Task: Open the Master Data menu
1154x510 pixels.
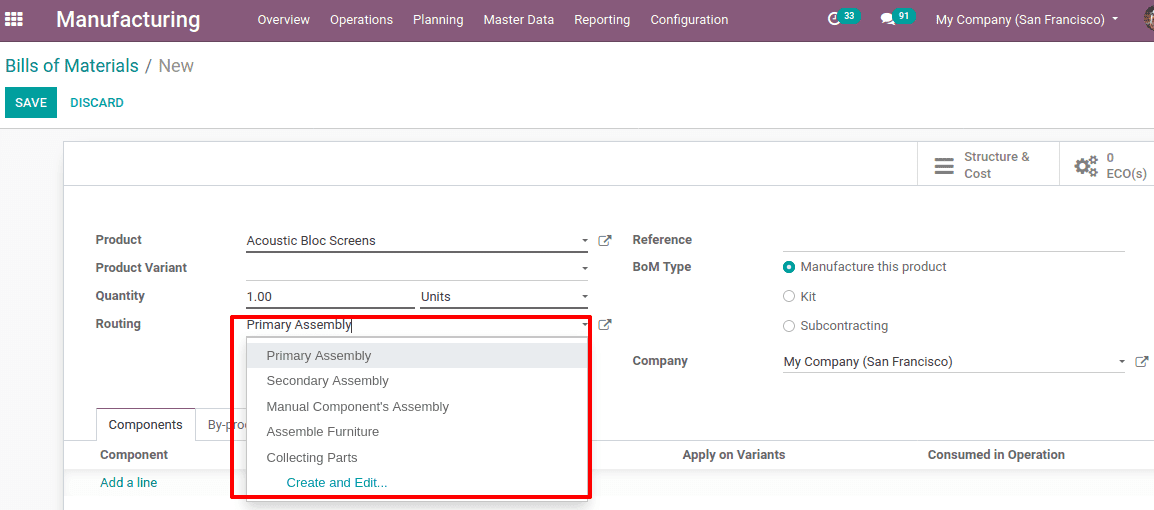Action: 519,20
